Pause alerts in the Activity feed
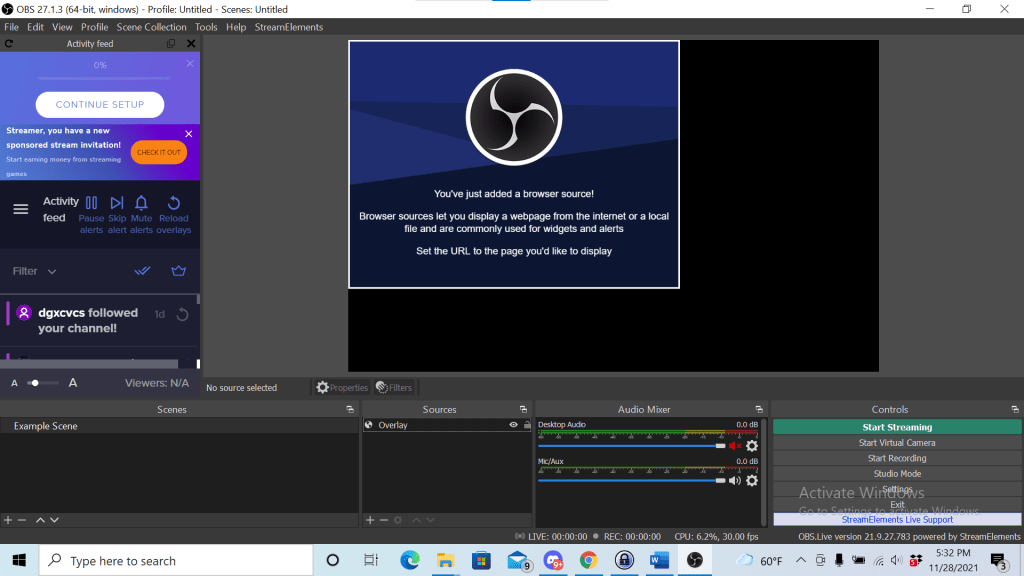 tap(91, 204)
